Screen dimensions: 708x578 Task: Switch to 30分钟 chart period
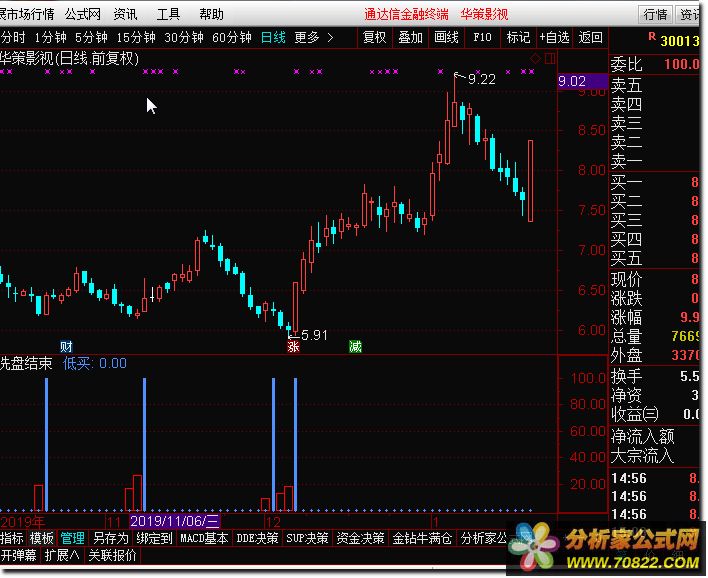point(184,37)
